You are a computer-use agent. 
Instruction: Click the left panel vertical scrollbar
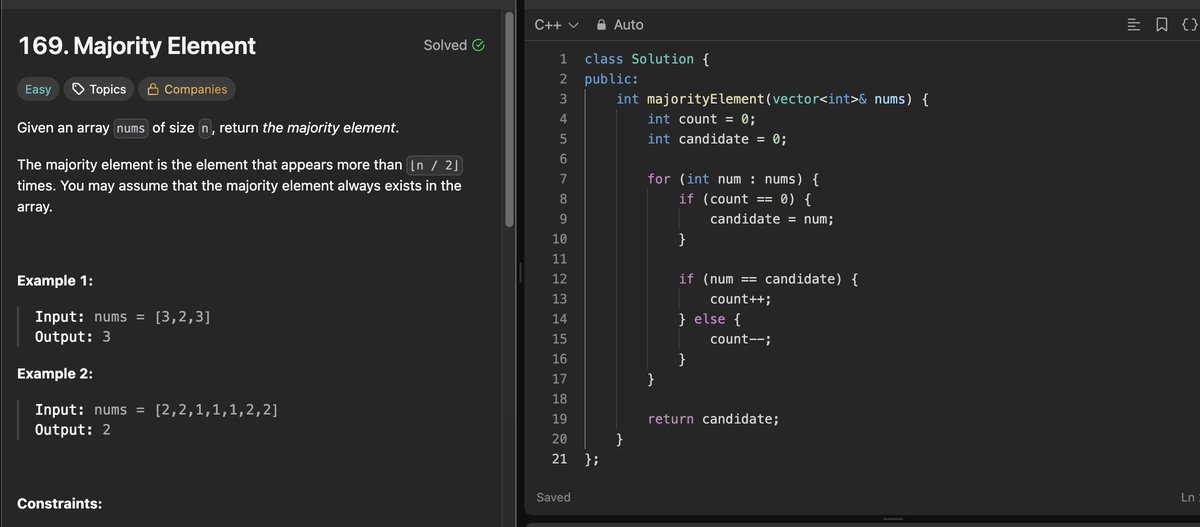pos(511,120)
